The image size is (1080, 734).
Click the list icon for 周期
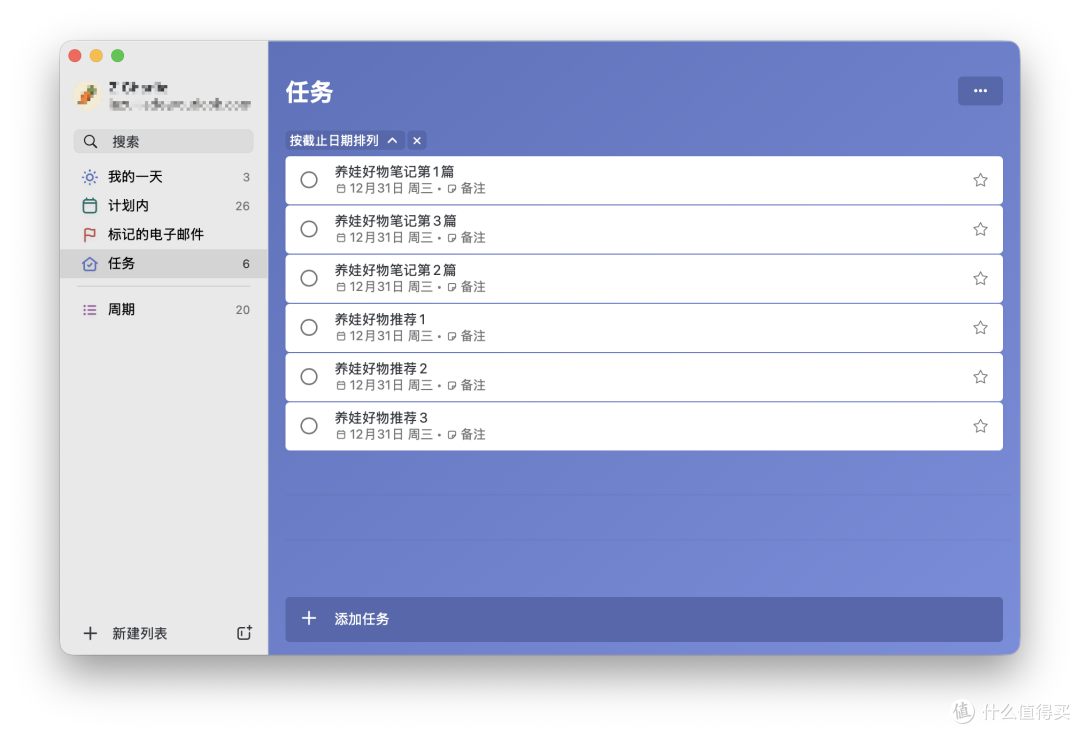pyautogui.click(x=90, y=310)
